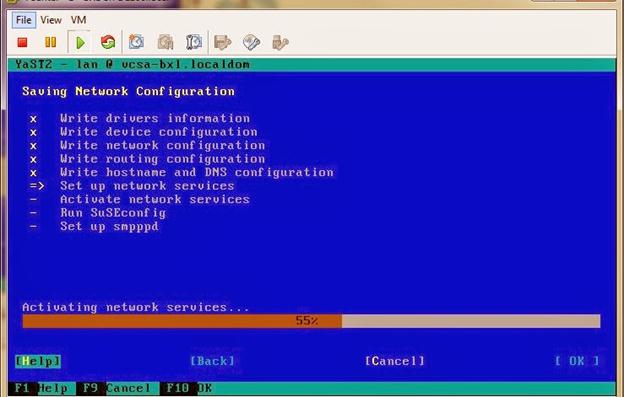Pause the VM with the Suspend icon
The image size is (624, 397).
[x=51, y=42]
